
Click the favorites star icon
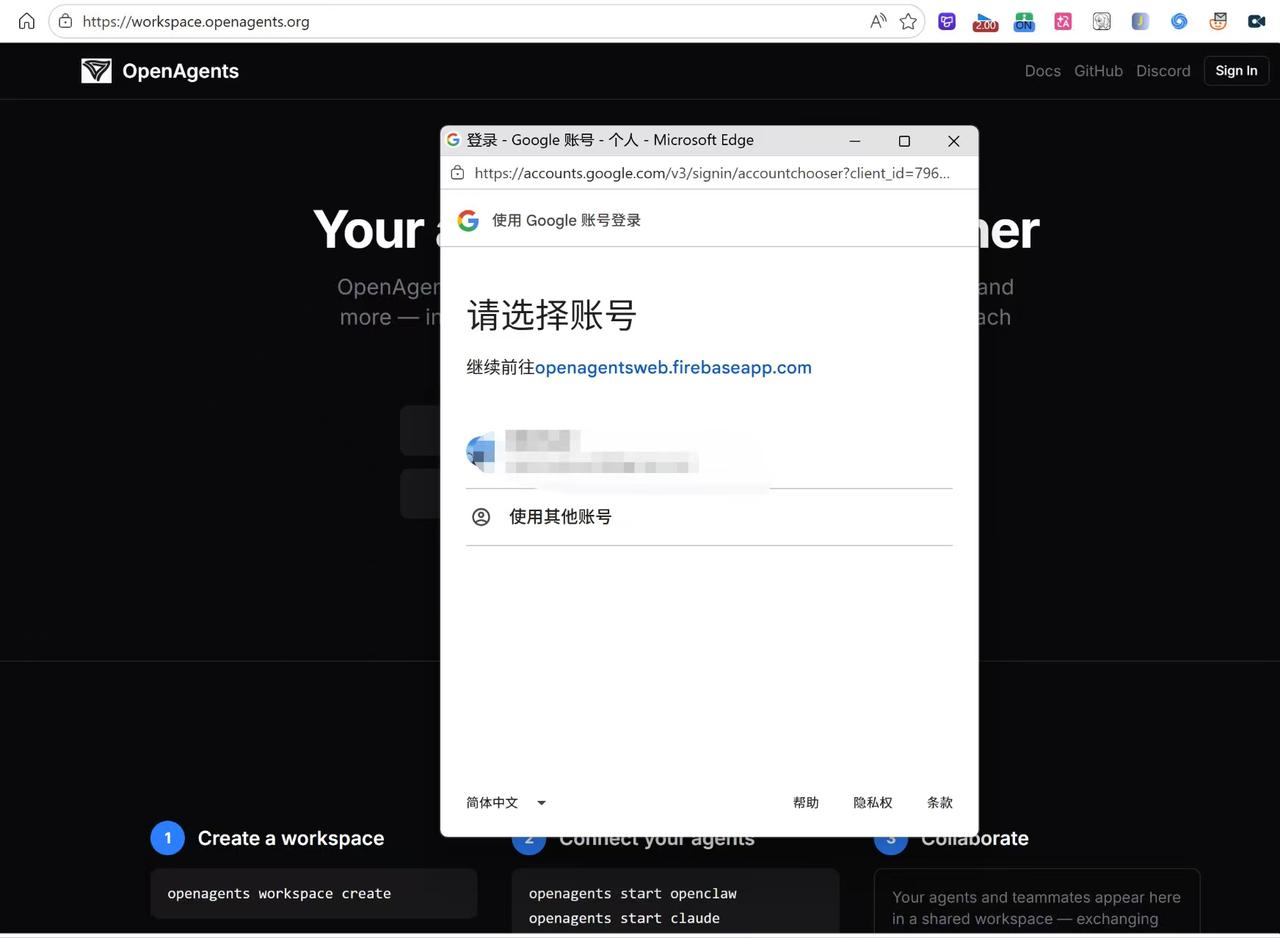908,21
